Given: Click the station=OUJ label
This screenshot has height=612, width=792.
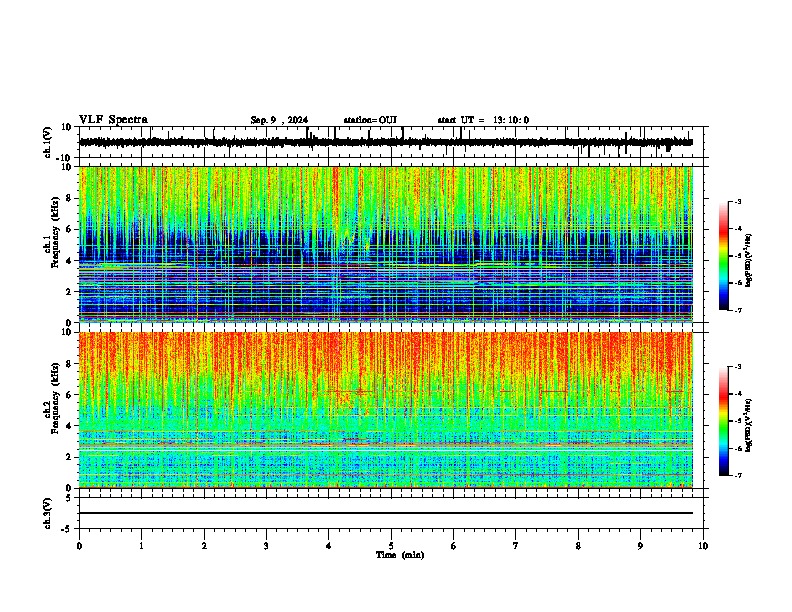Looking at the screenshot, I should (370, 120).
